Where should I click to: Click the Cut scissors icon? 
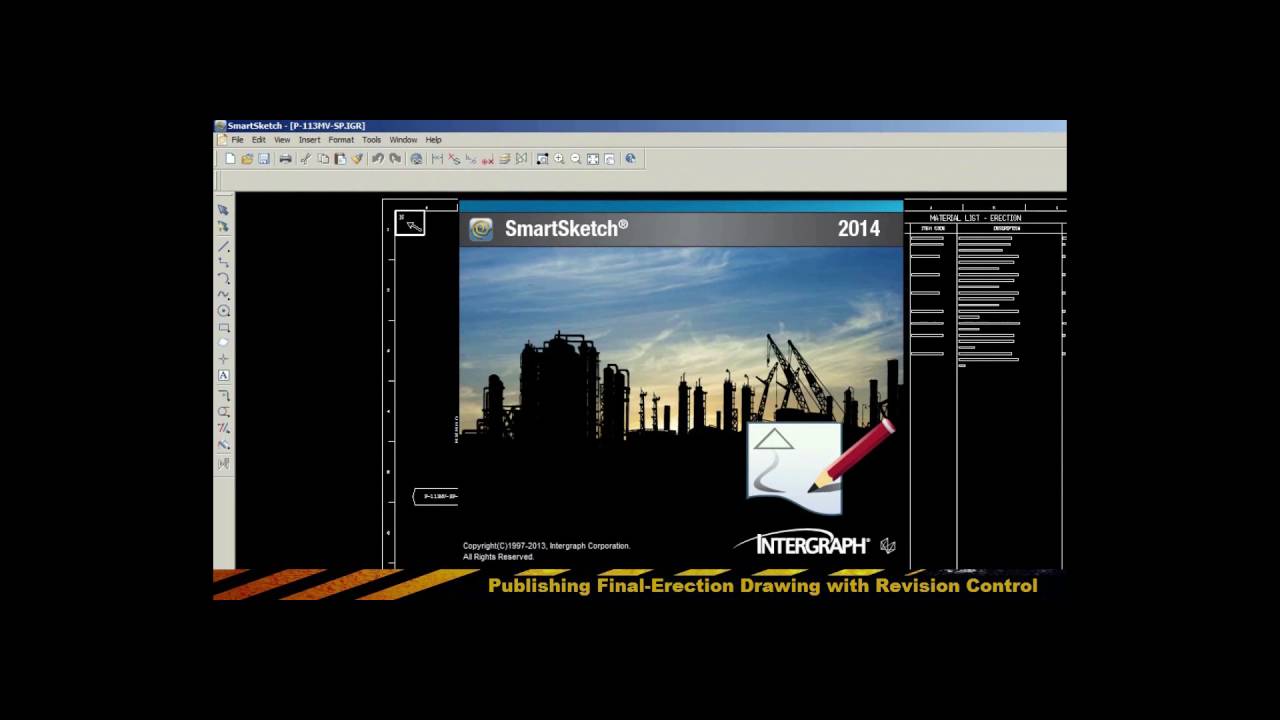pos(305,159)
